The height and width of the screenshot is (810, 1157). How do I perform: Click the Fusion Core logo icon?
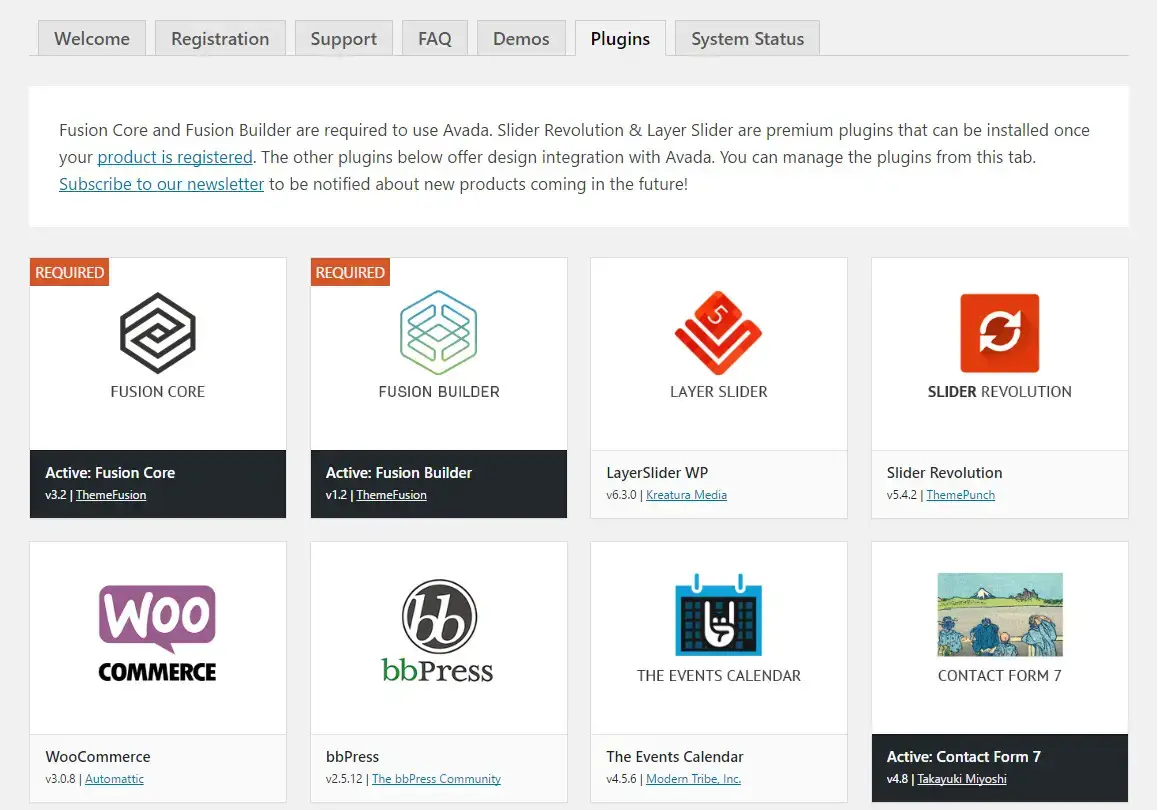pyautogui.click(x=157, y=333)
